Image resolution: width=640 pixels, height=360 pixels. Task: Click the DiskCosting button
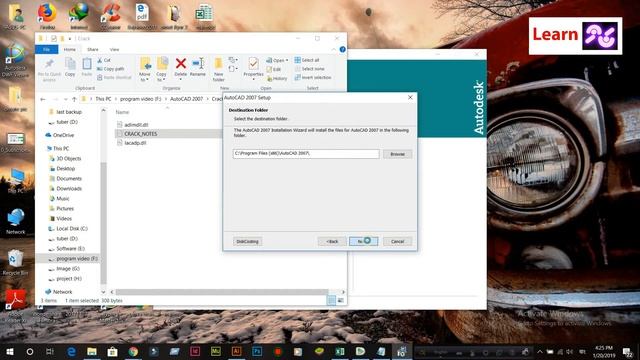click(247, 242)
